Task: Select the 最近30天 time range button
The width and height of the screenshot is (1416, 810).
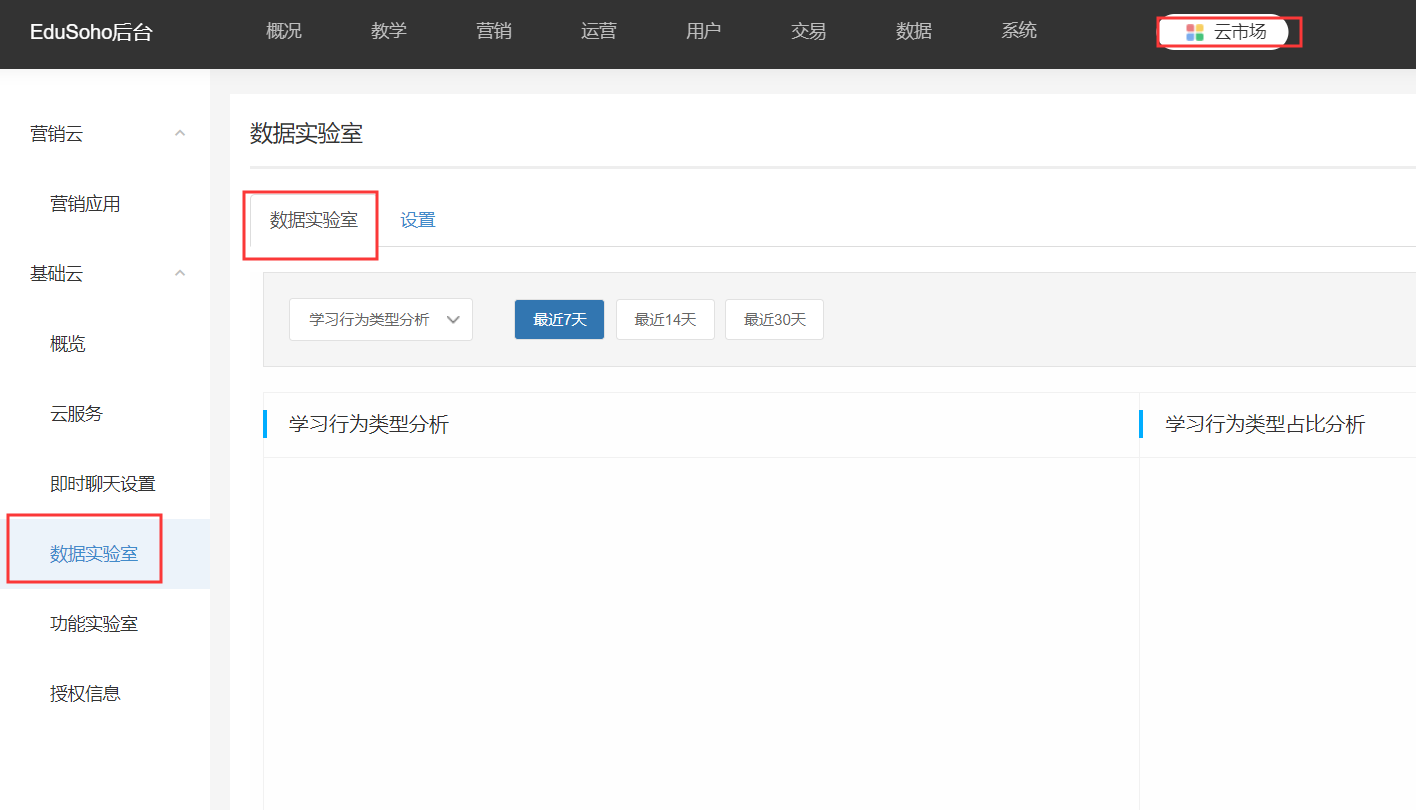Action: (774, 320)
